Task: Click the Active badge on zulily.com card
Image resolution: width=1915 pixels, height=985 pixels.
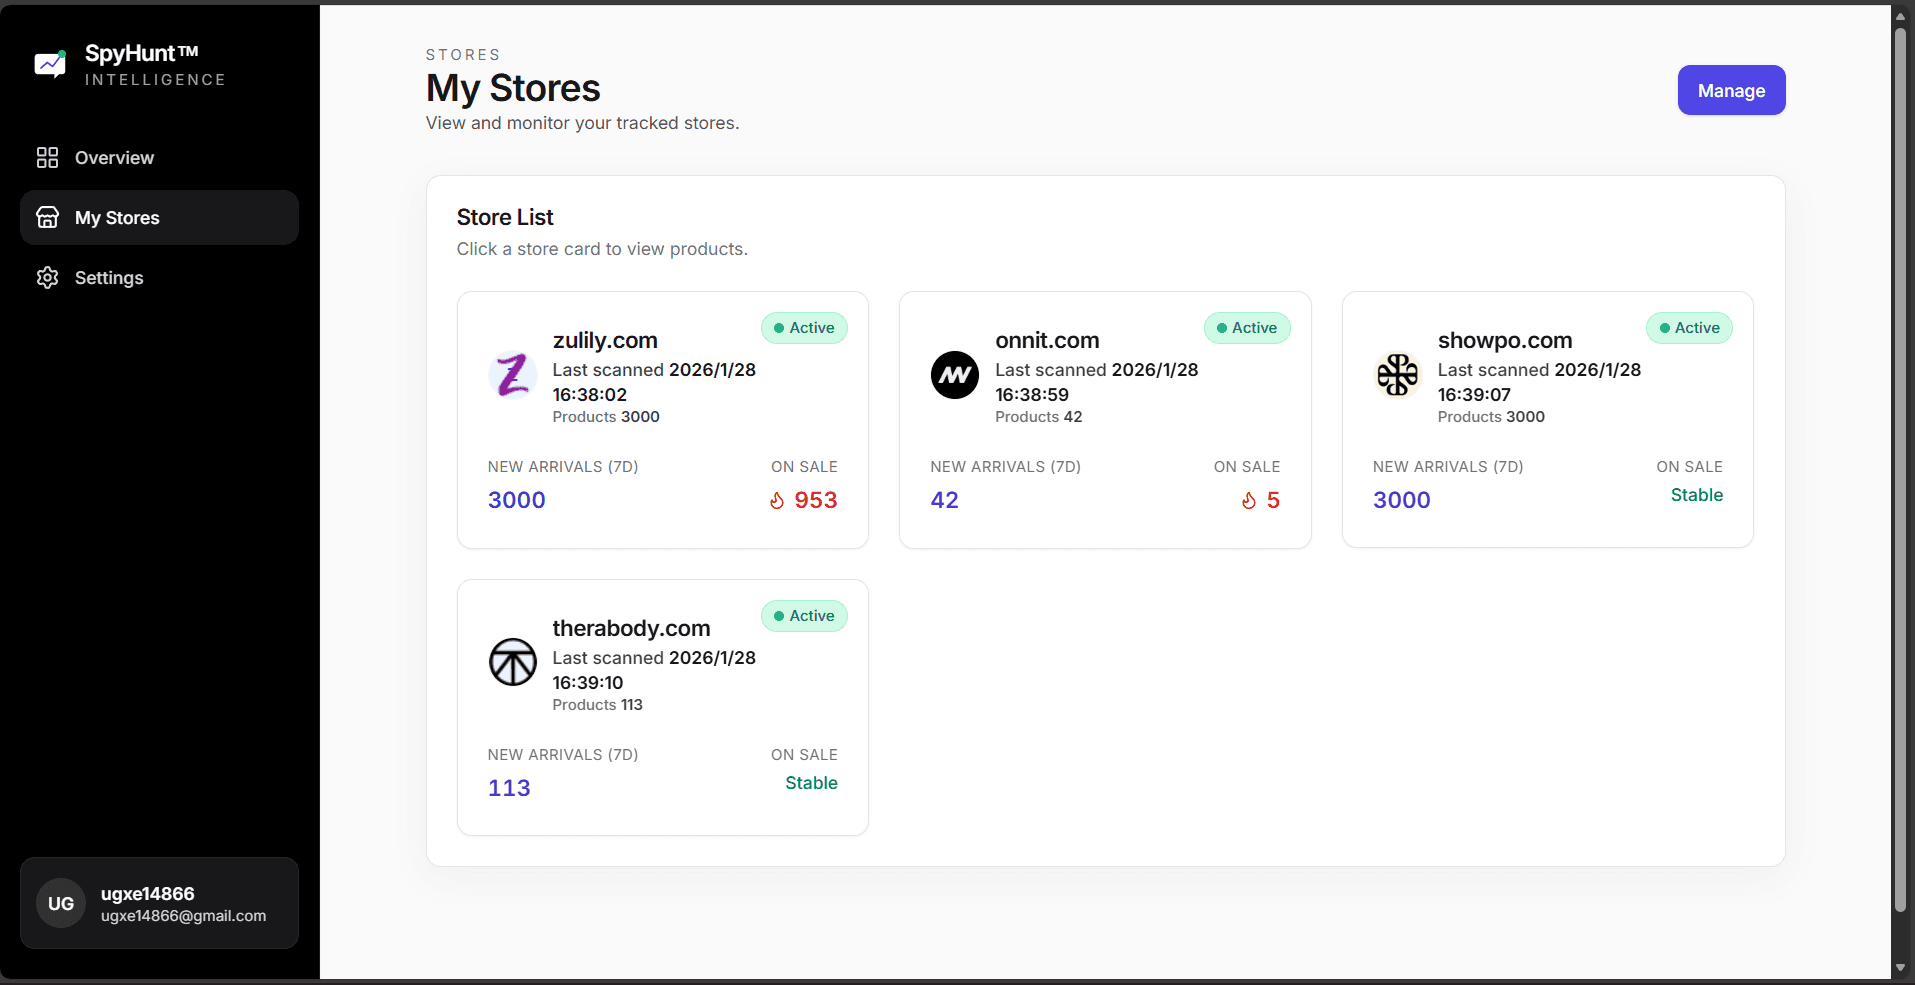Action: pos(804,327)
